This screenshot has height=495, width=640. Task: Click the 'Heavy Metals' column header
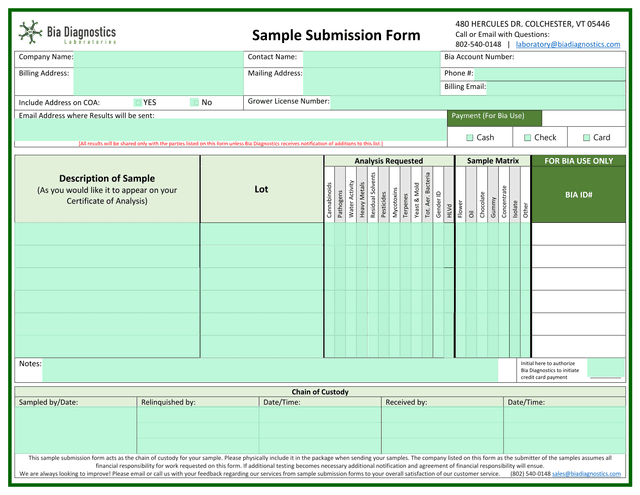362,194
